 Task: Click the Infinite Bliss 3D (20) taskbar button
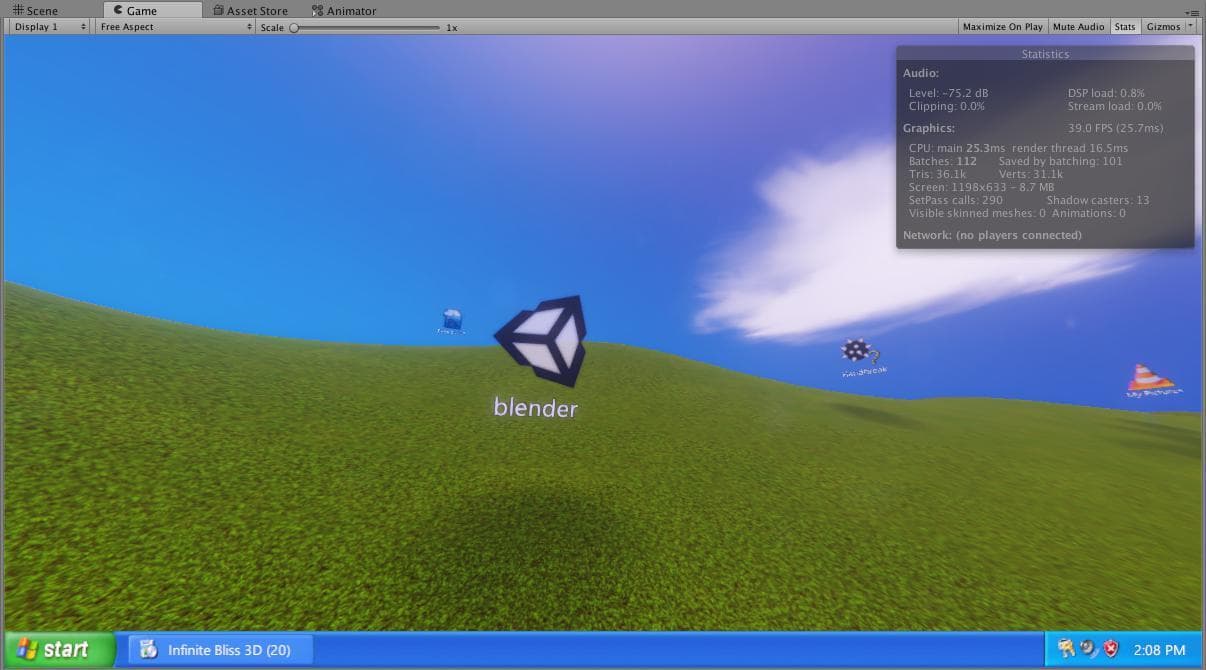pyautogui.click(x=221, y=649)
